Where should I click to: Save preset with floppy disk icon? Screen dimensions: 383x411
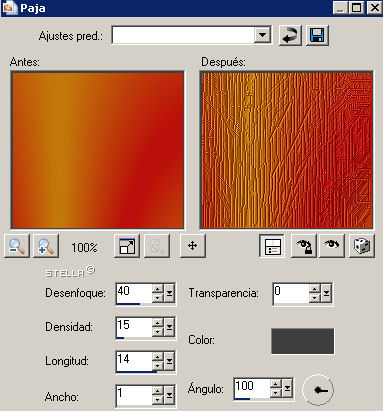[x=317, y=35]
